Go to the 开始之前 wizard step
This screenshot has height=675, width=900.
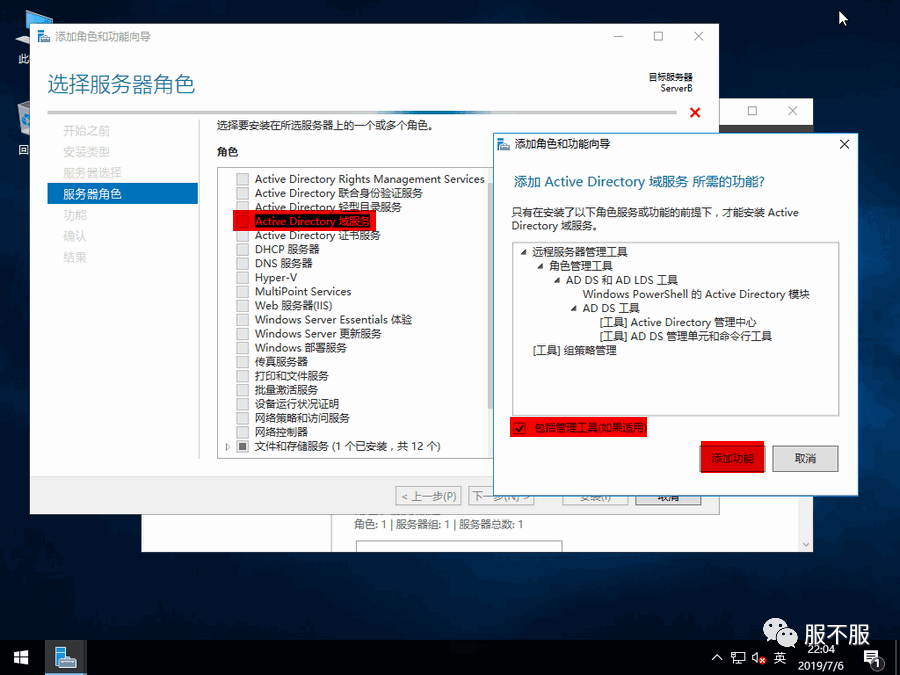coord(86,131)
